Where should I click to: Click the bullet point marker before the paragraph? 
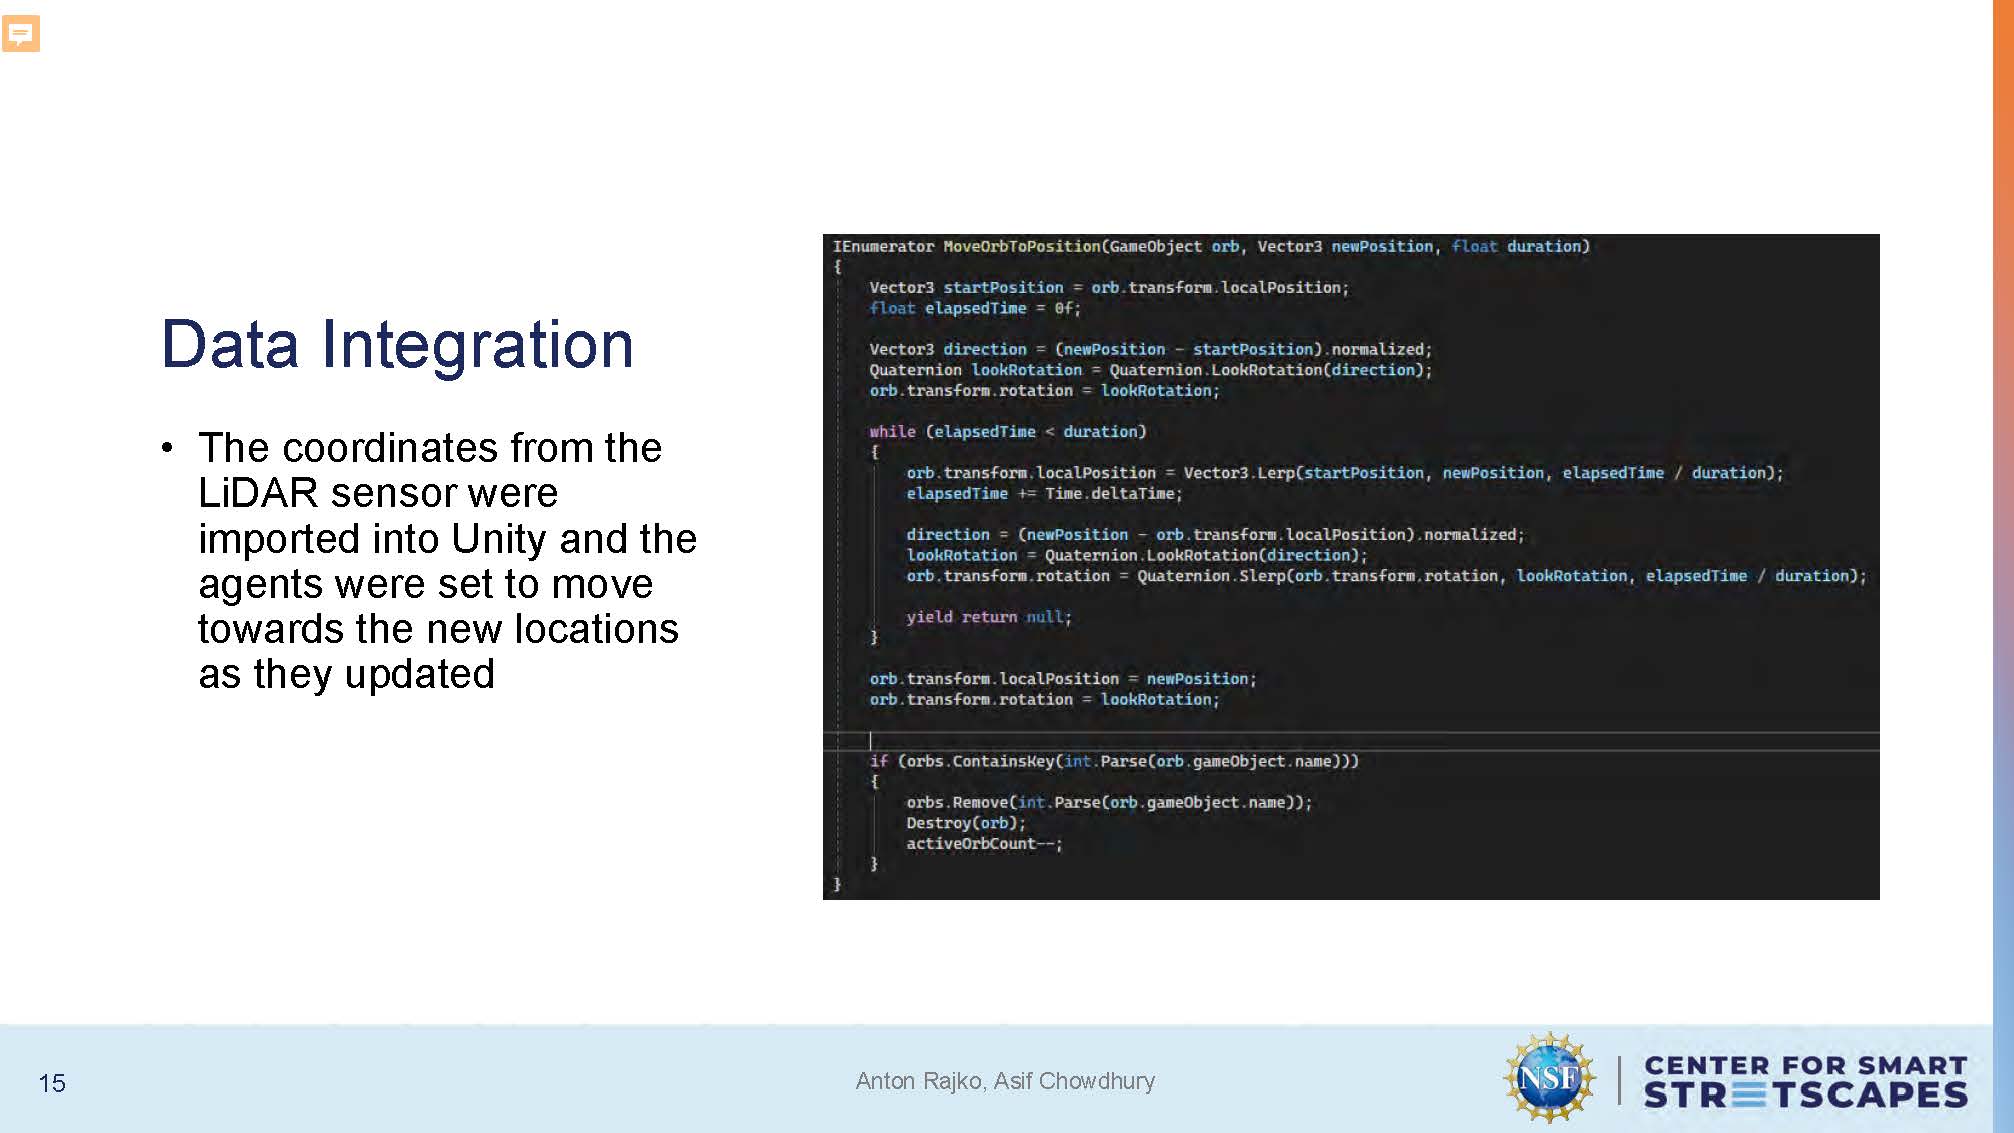[167, 448]
